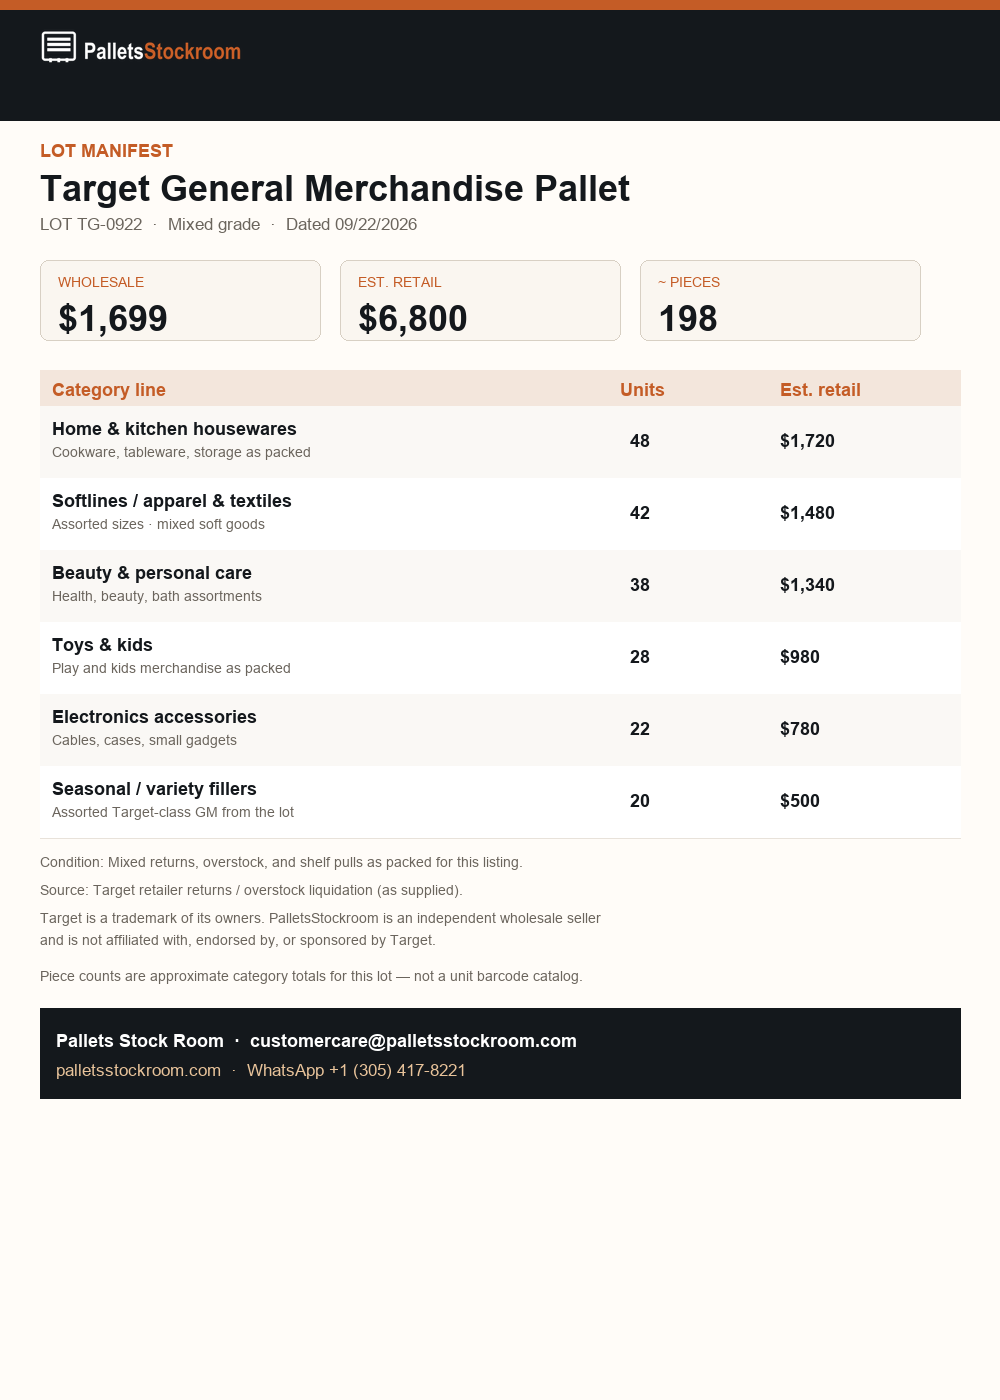Select the Home & kitchen housewares row

[500, 441]
